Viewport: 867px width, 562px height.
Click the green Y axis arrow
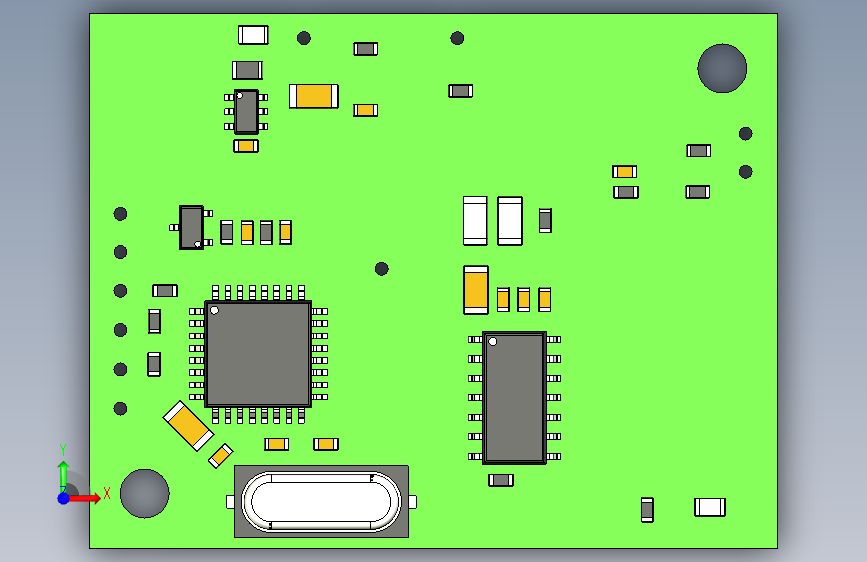pos(64,476)
